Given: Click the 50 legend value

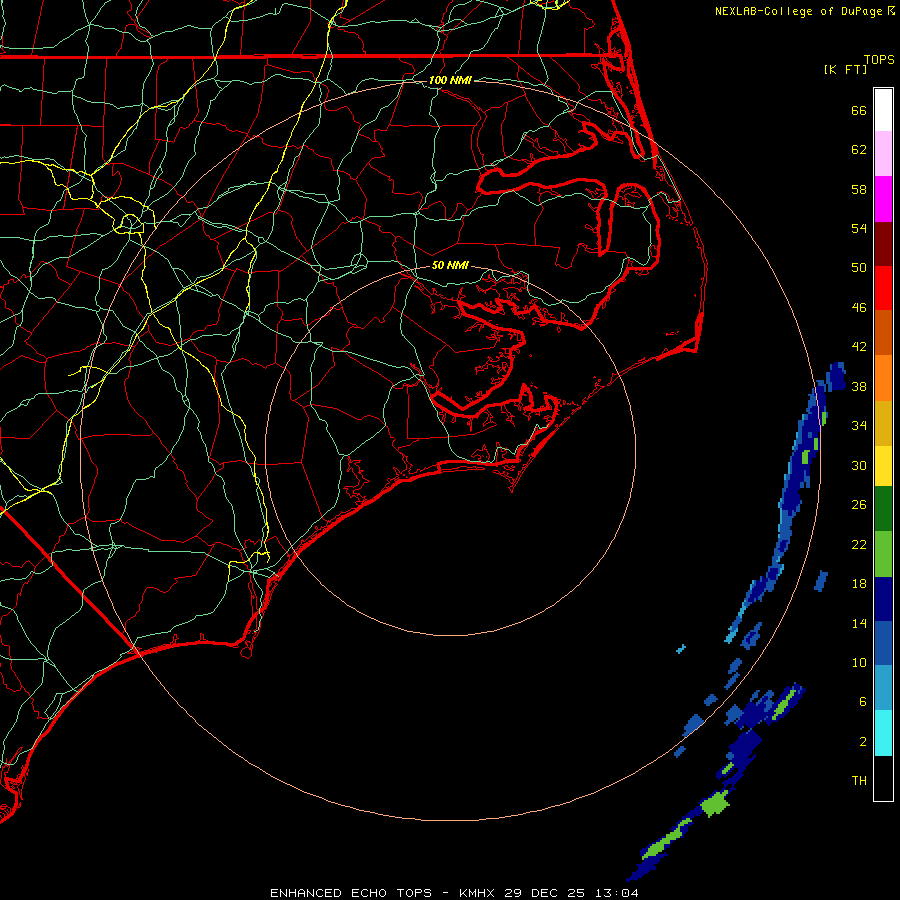Looking at the screenshot, I should (859, 268).
